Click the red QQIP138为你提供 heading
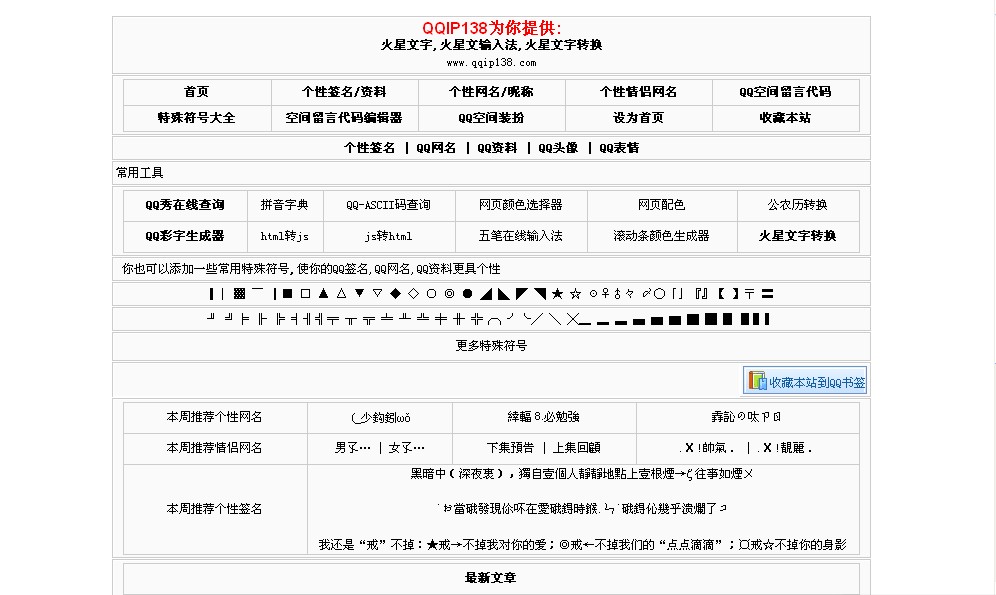 [492, 28]
